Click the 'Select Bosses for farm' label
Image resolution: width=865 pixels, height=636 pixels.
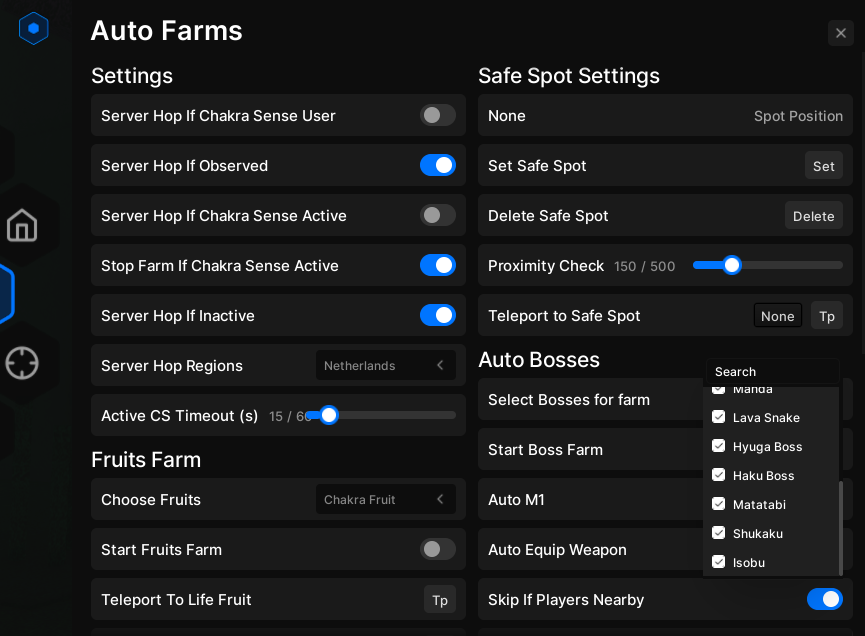pos(569,399)
